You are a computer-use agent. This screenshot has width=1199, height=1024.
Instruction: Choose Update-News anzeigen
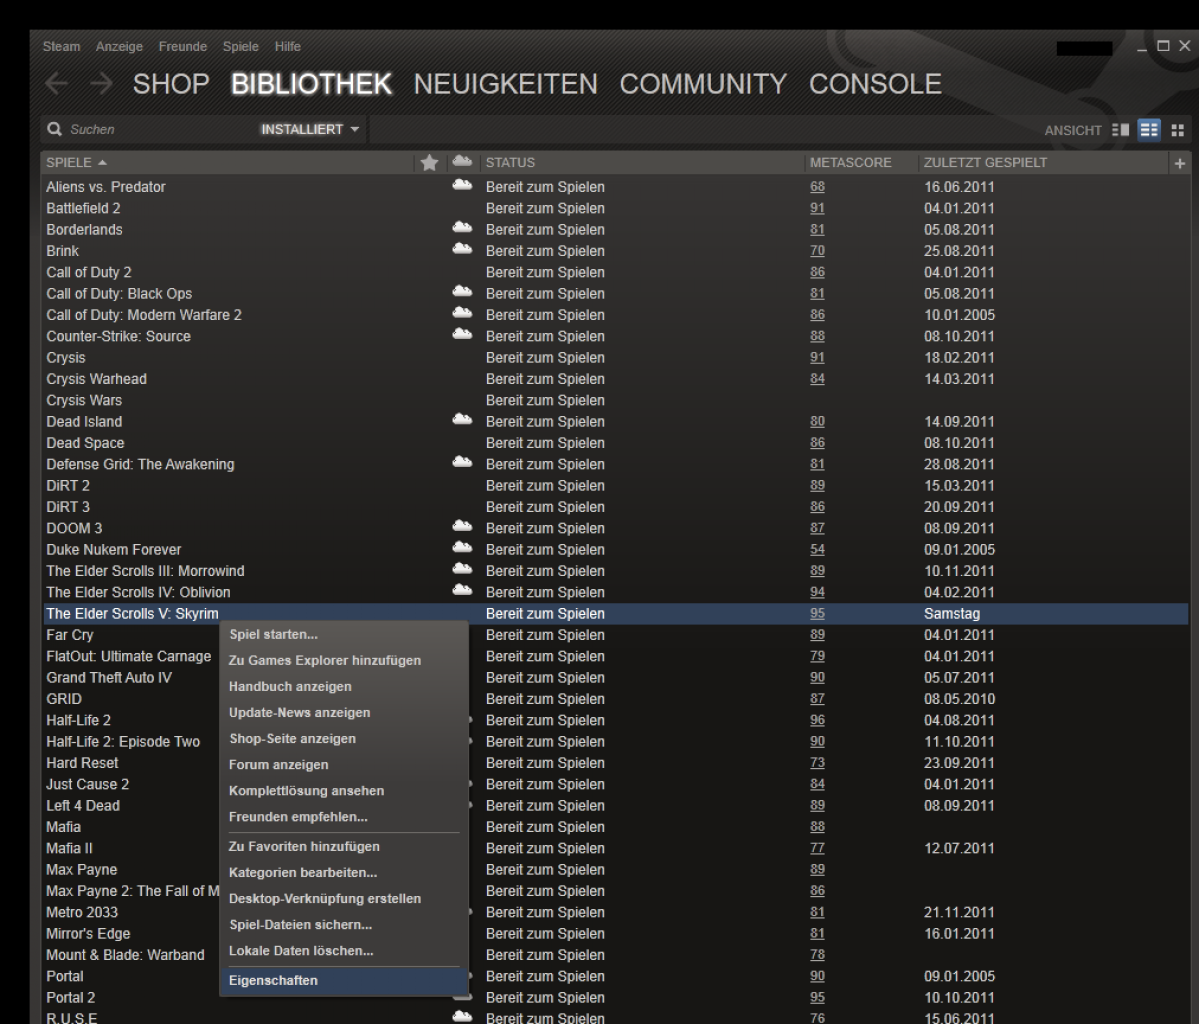click(x=344, y=713)
